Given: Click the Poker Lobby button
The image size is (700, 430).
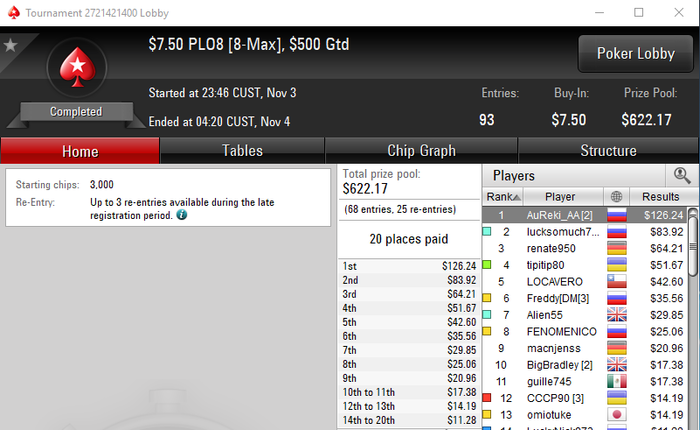Looking at the screenshot, I should pyautogui.click(x=636, y=54).
